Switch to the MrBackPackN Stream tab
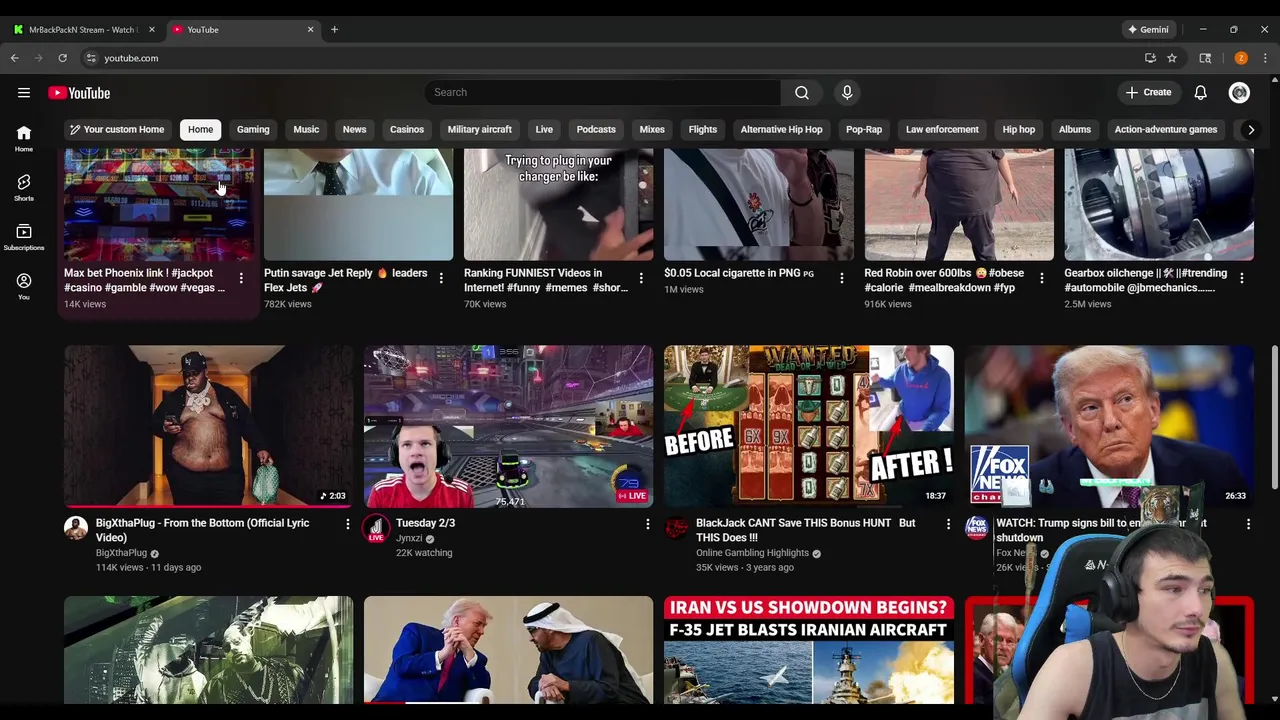The height and width of the screenshot is (720, 1280). tap(82, 29)
